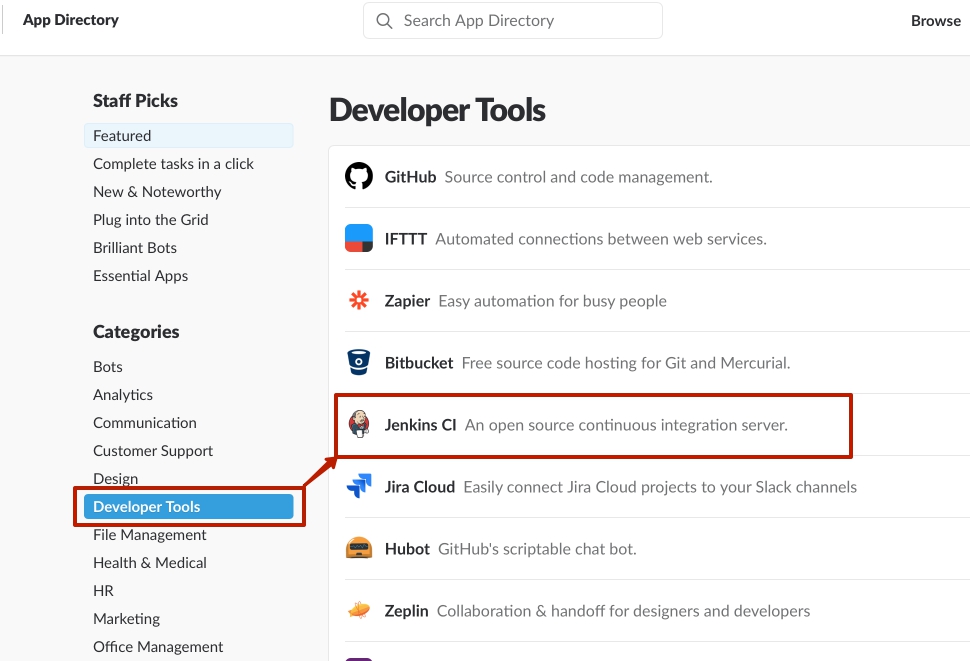This screenshot has height=661, width=970.
Task: Select the Design category
Action: tap(116, 479)
